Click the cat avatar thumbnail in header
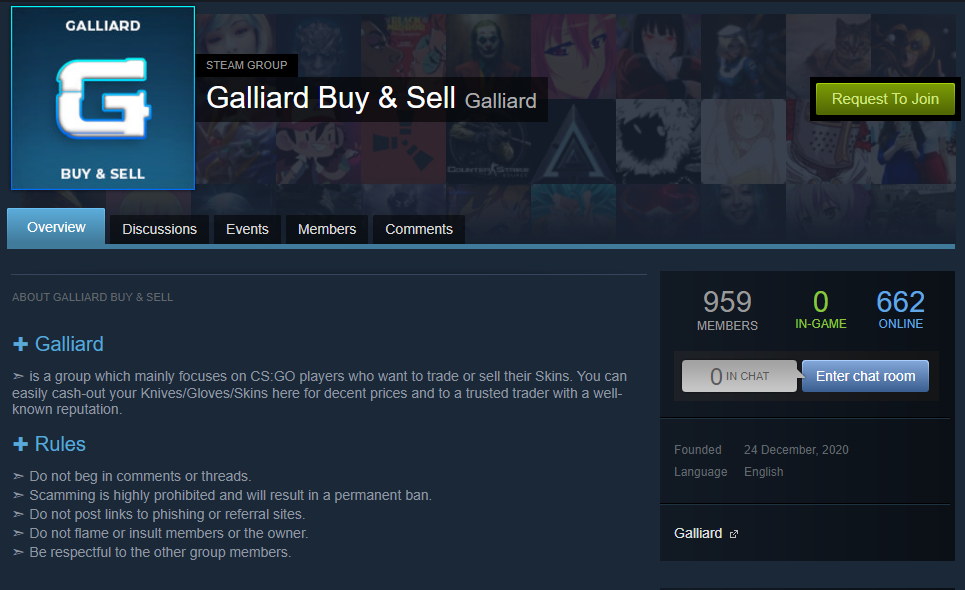Image resolution: width=965 pixels, height=590 pixels. (x=828, y=57)
